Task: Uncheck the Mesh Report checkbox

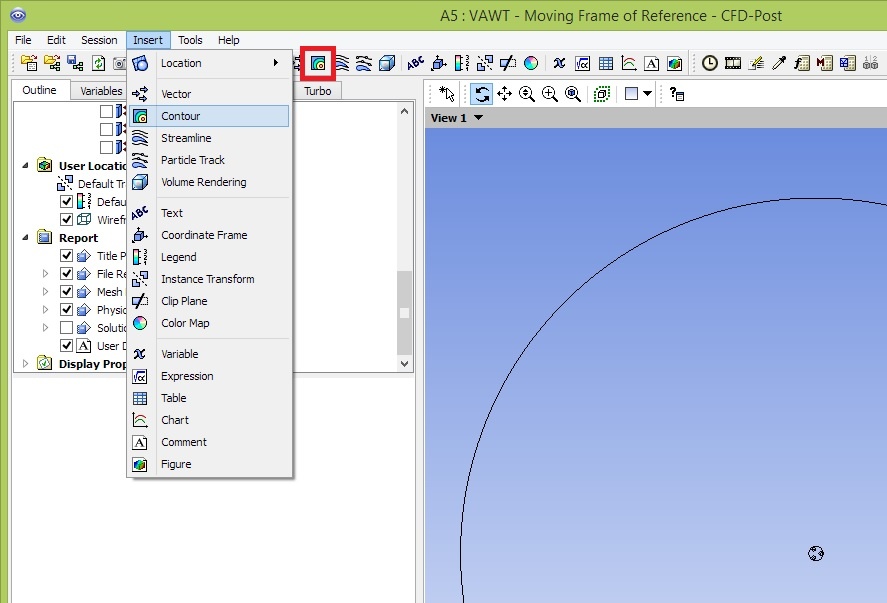Action: point(66,292)
